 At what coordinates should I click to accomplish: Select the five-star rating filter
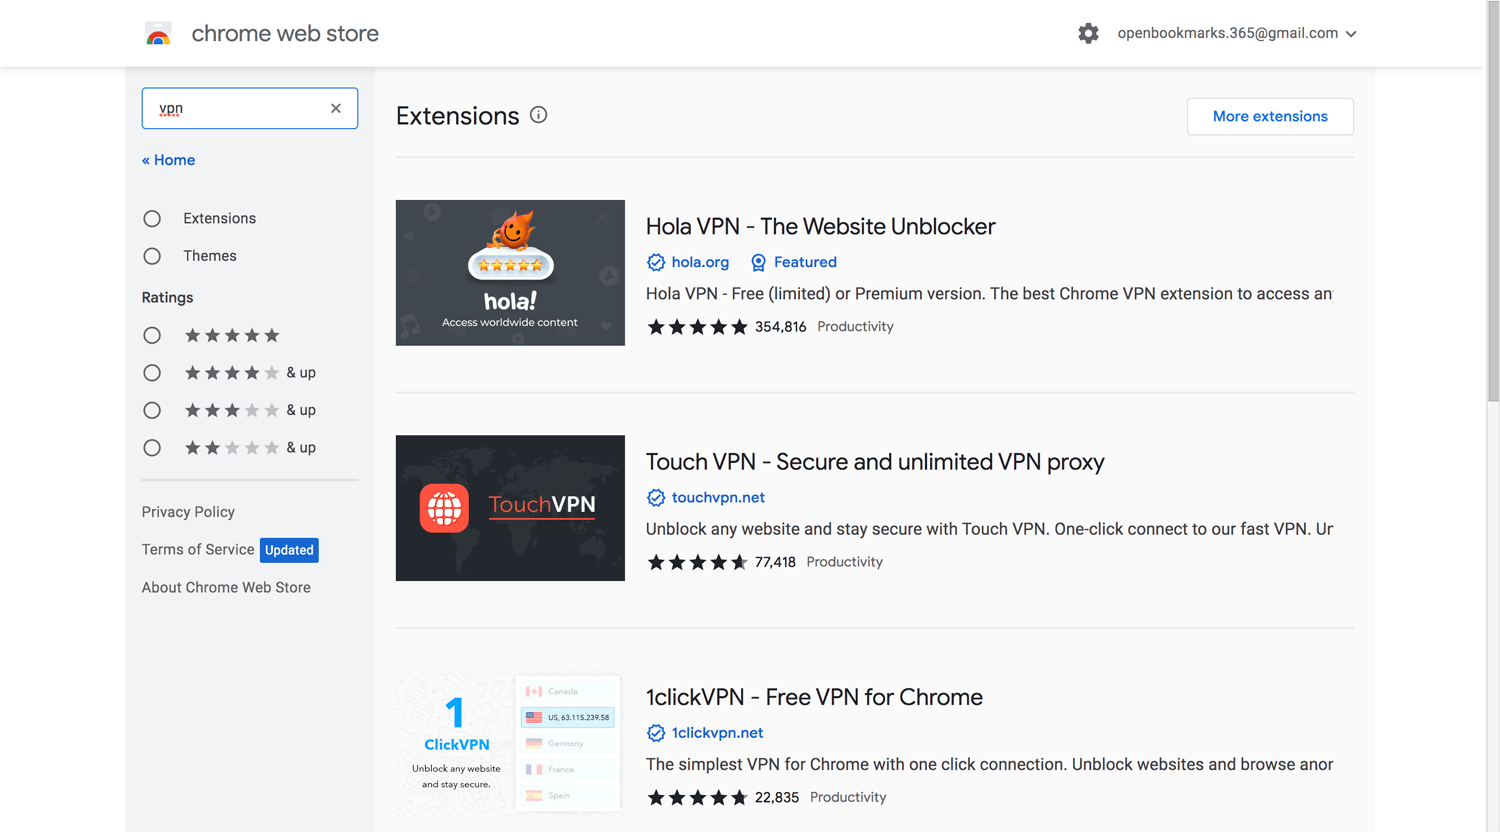[x=152, y=335]
